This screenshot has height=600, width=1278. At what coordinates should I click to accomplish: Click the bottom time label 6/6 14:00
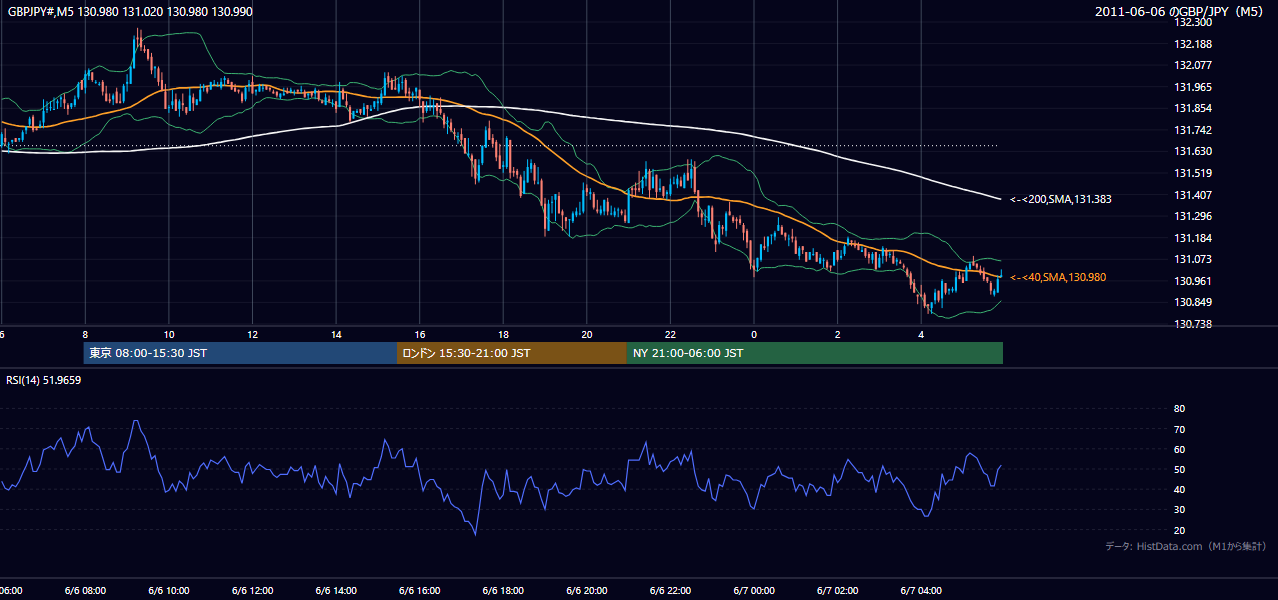336,591
